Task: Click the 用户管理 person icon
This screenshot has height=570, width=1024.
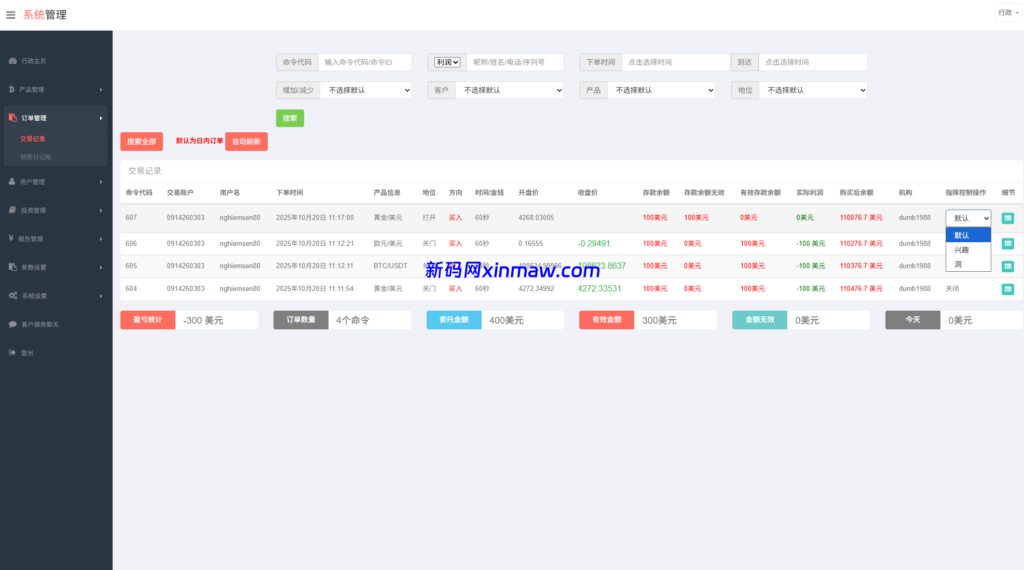Action: click(x=12, y=182)
